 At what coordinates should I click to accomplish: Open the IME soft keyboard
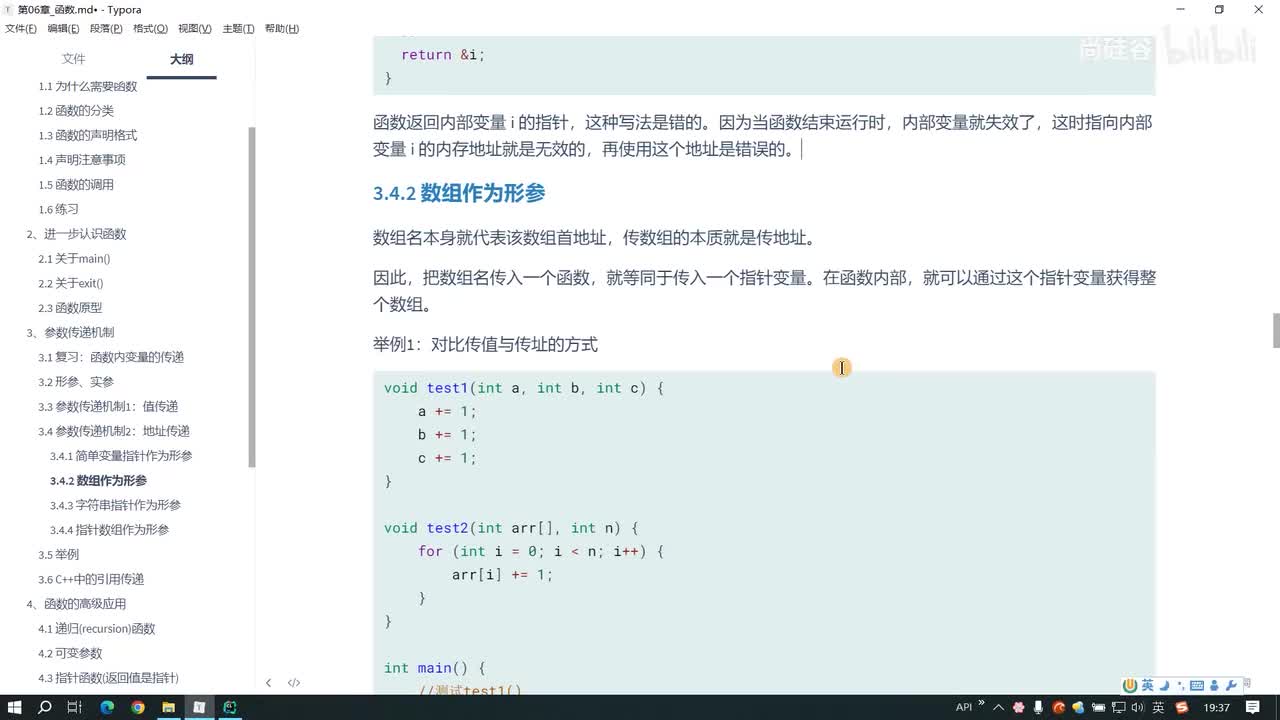coord(1197,685)
